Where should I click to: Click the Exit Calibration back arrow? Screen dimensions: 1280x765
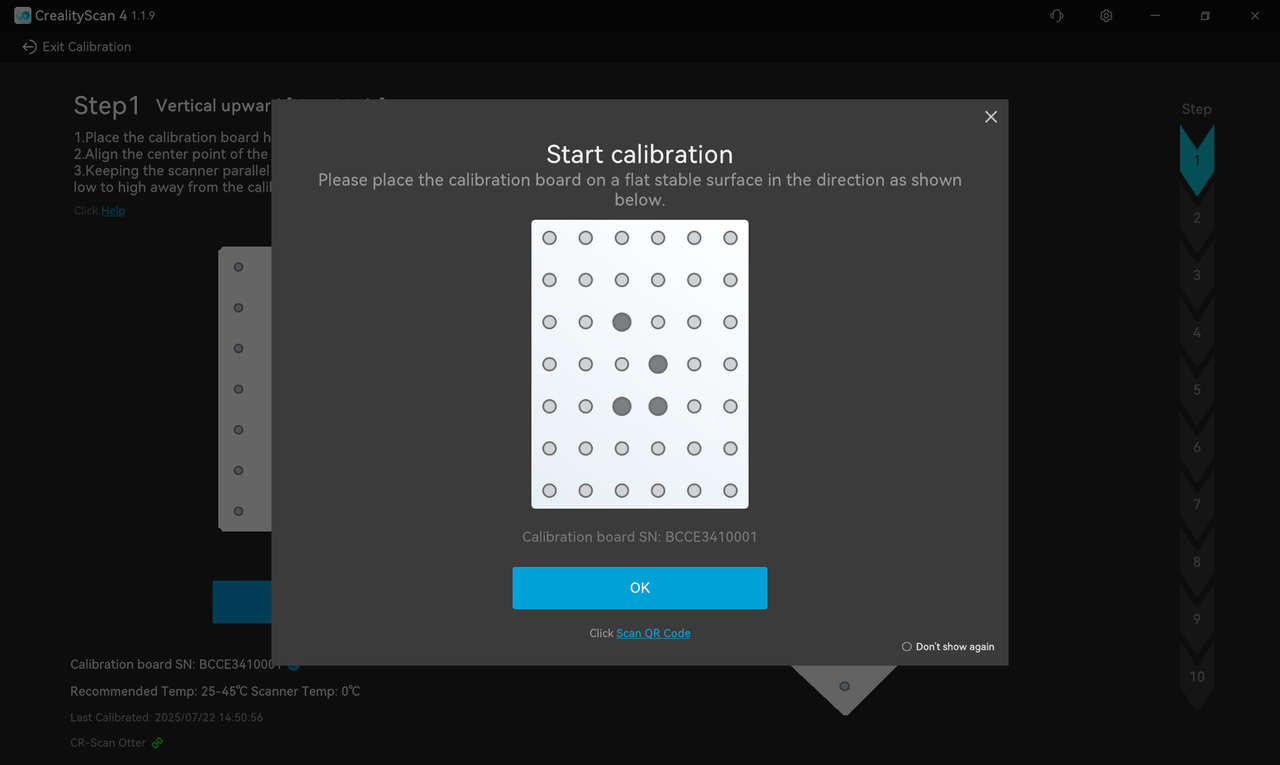[29, 47]
